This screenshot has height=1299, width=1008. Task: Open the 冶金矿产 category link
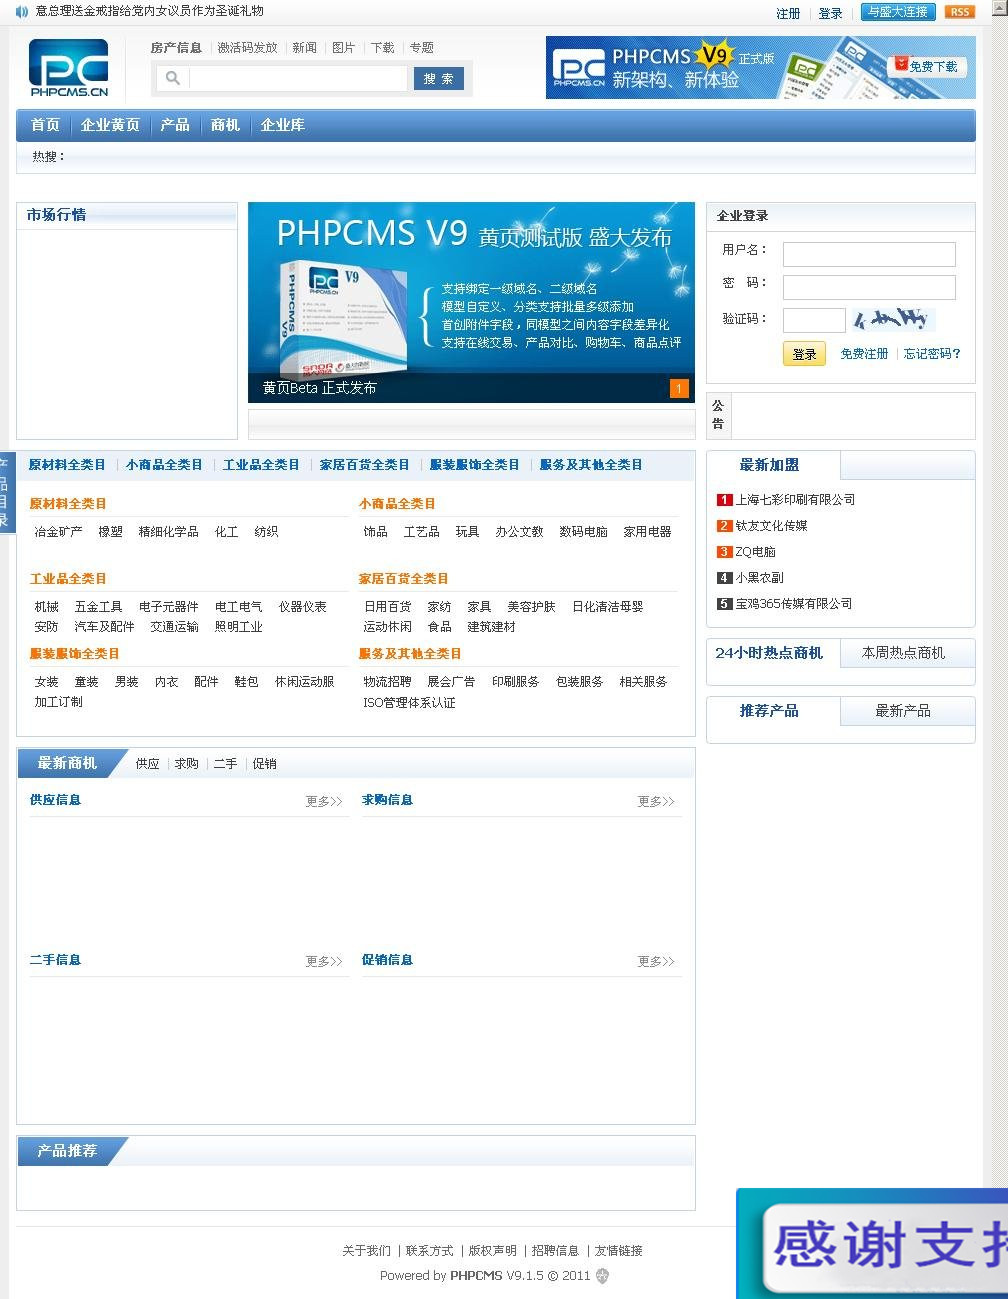pos(59,532)
